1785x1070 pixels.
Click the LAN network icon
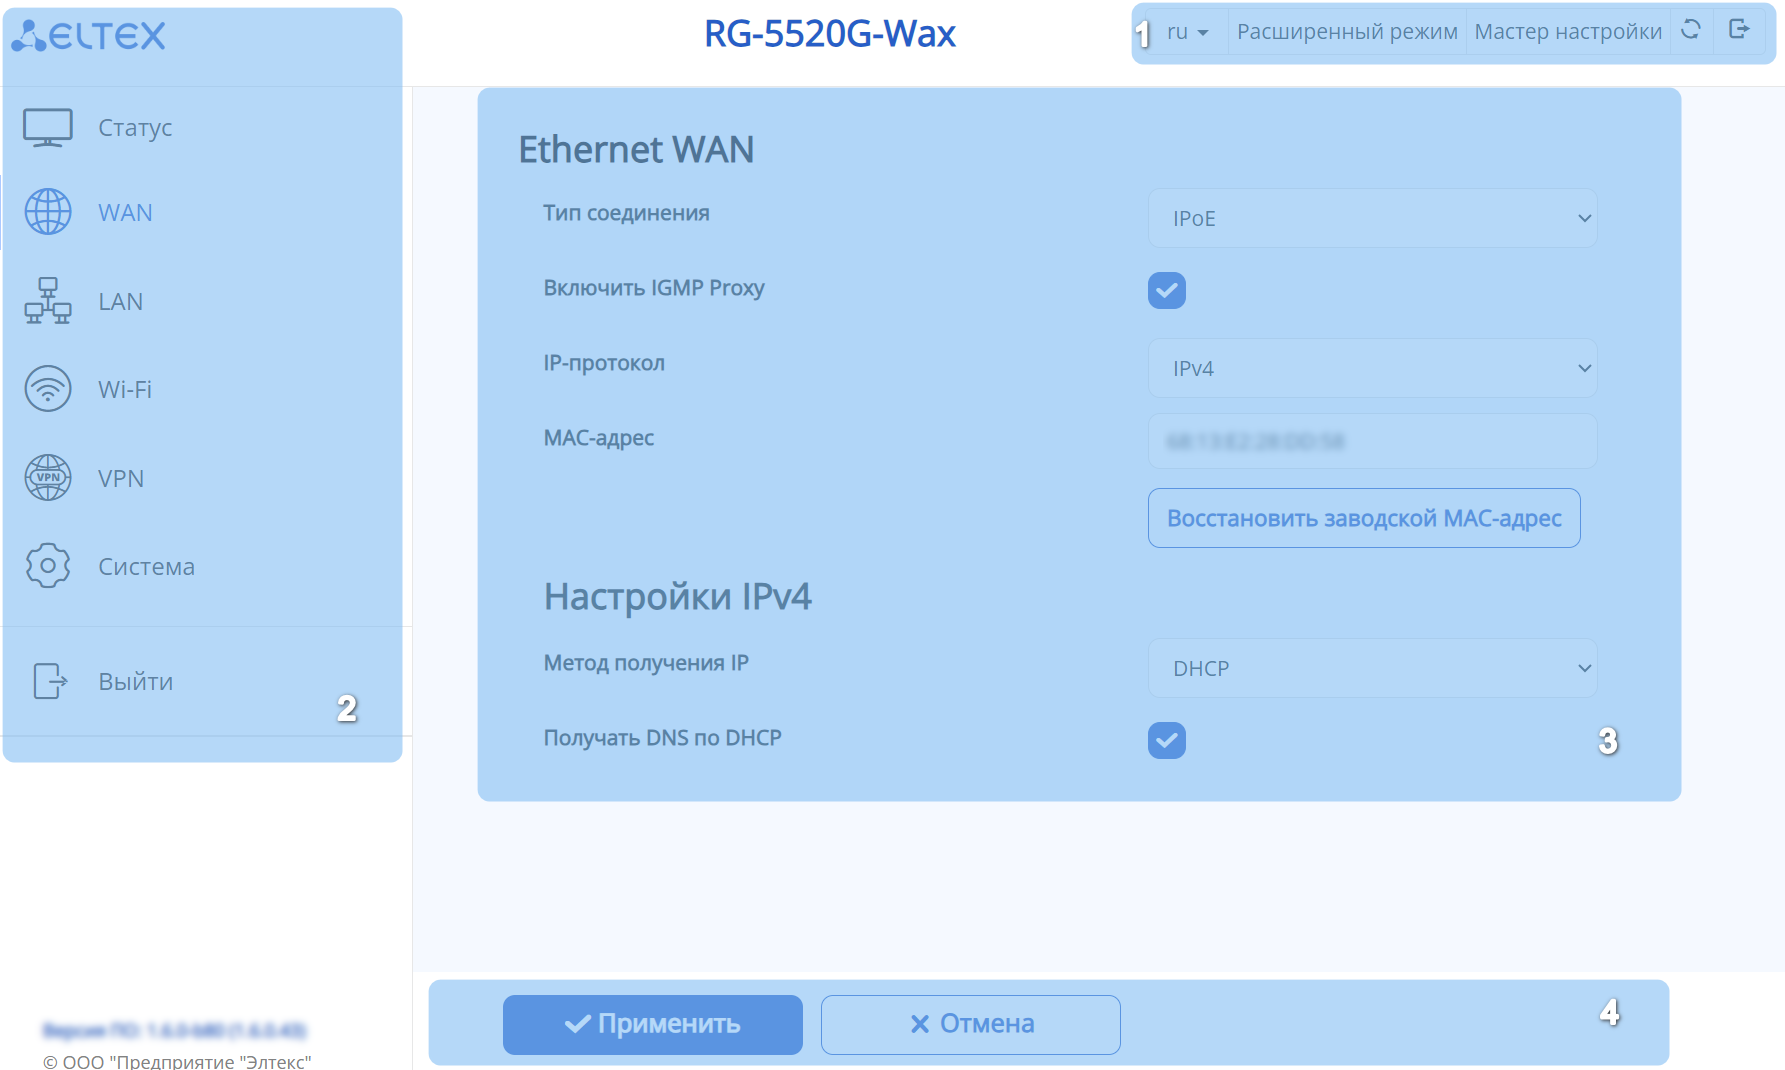(48, 301)
